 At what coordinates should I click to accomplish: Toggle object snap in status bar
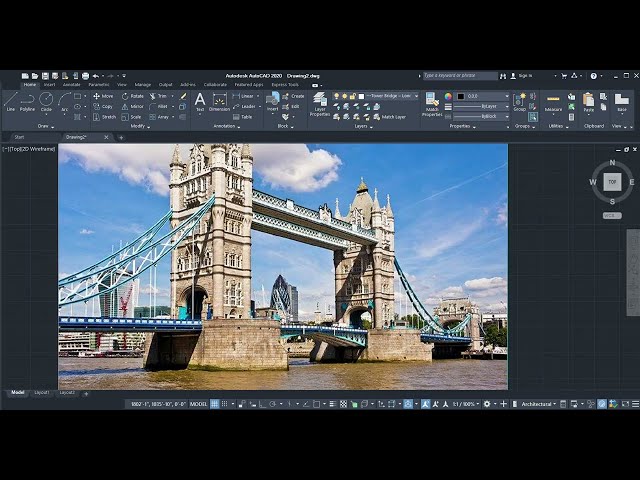point(316,404)
